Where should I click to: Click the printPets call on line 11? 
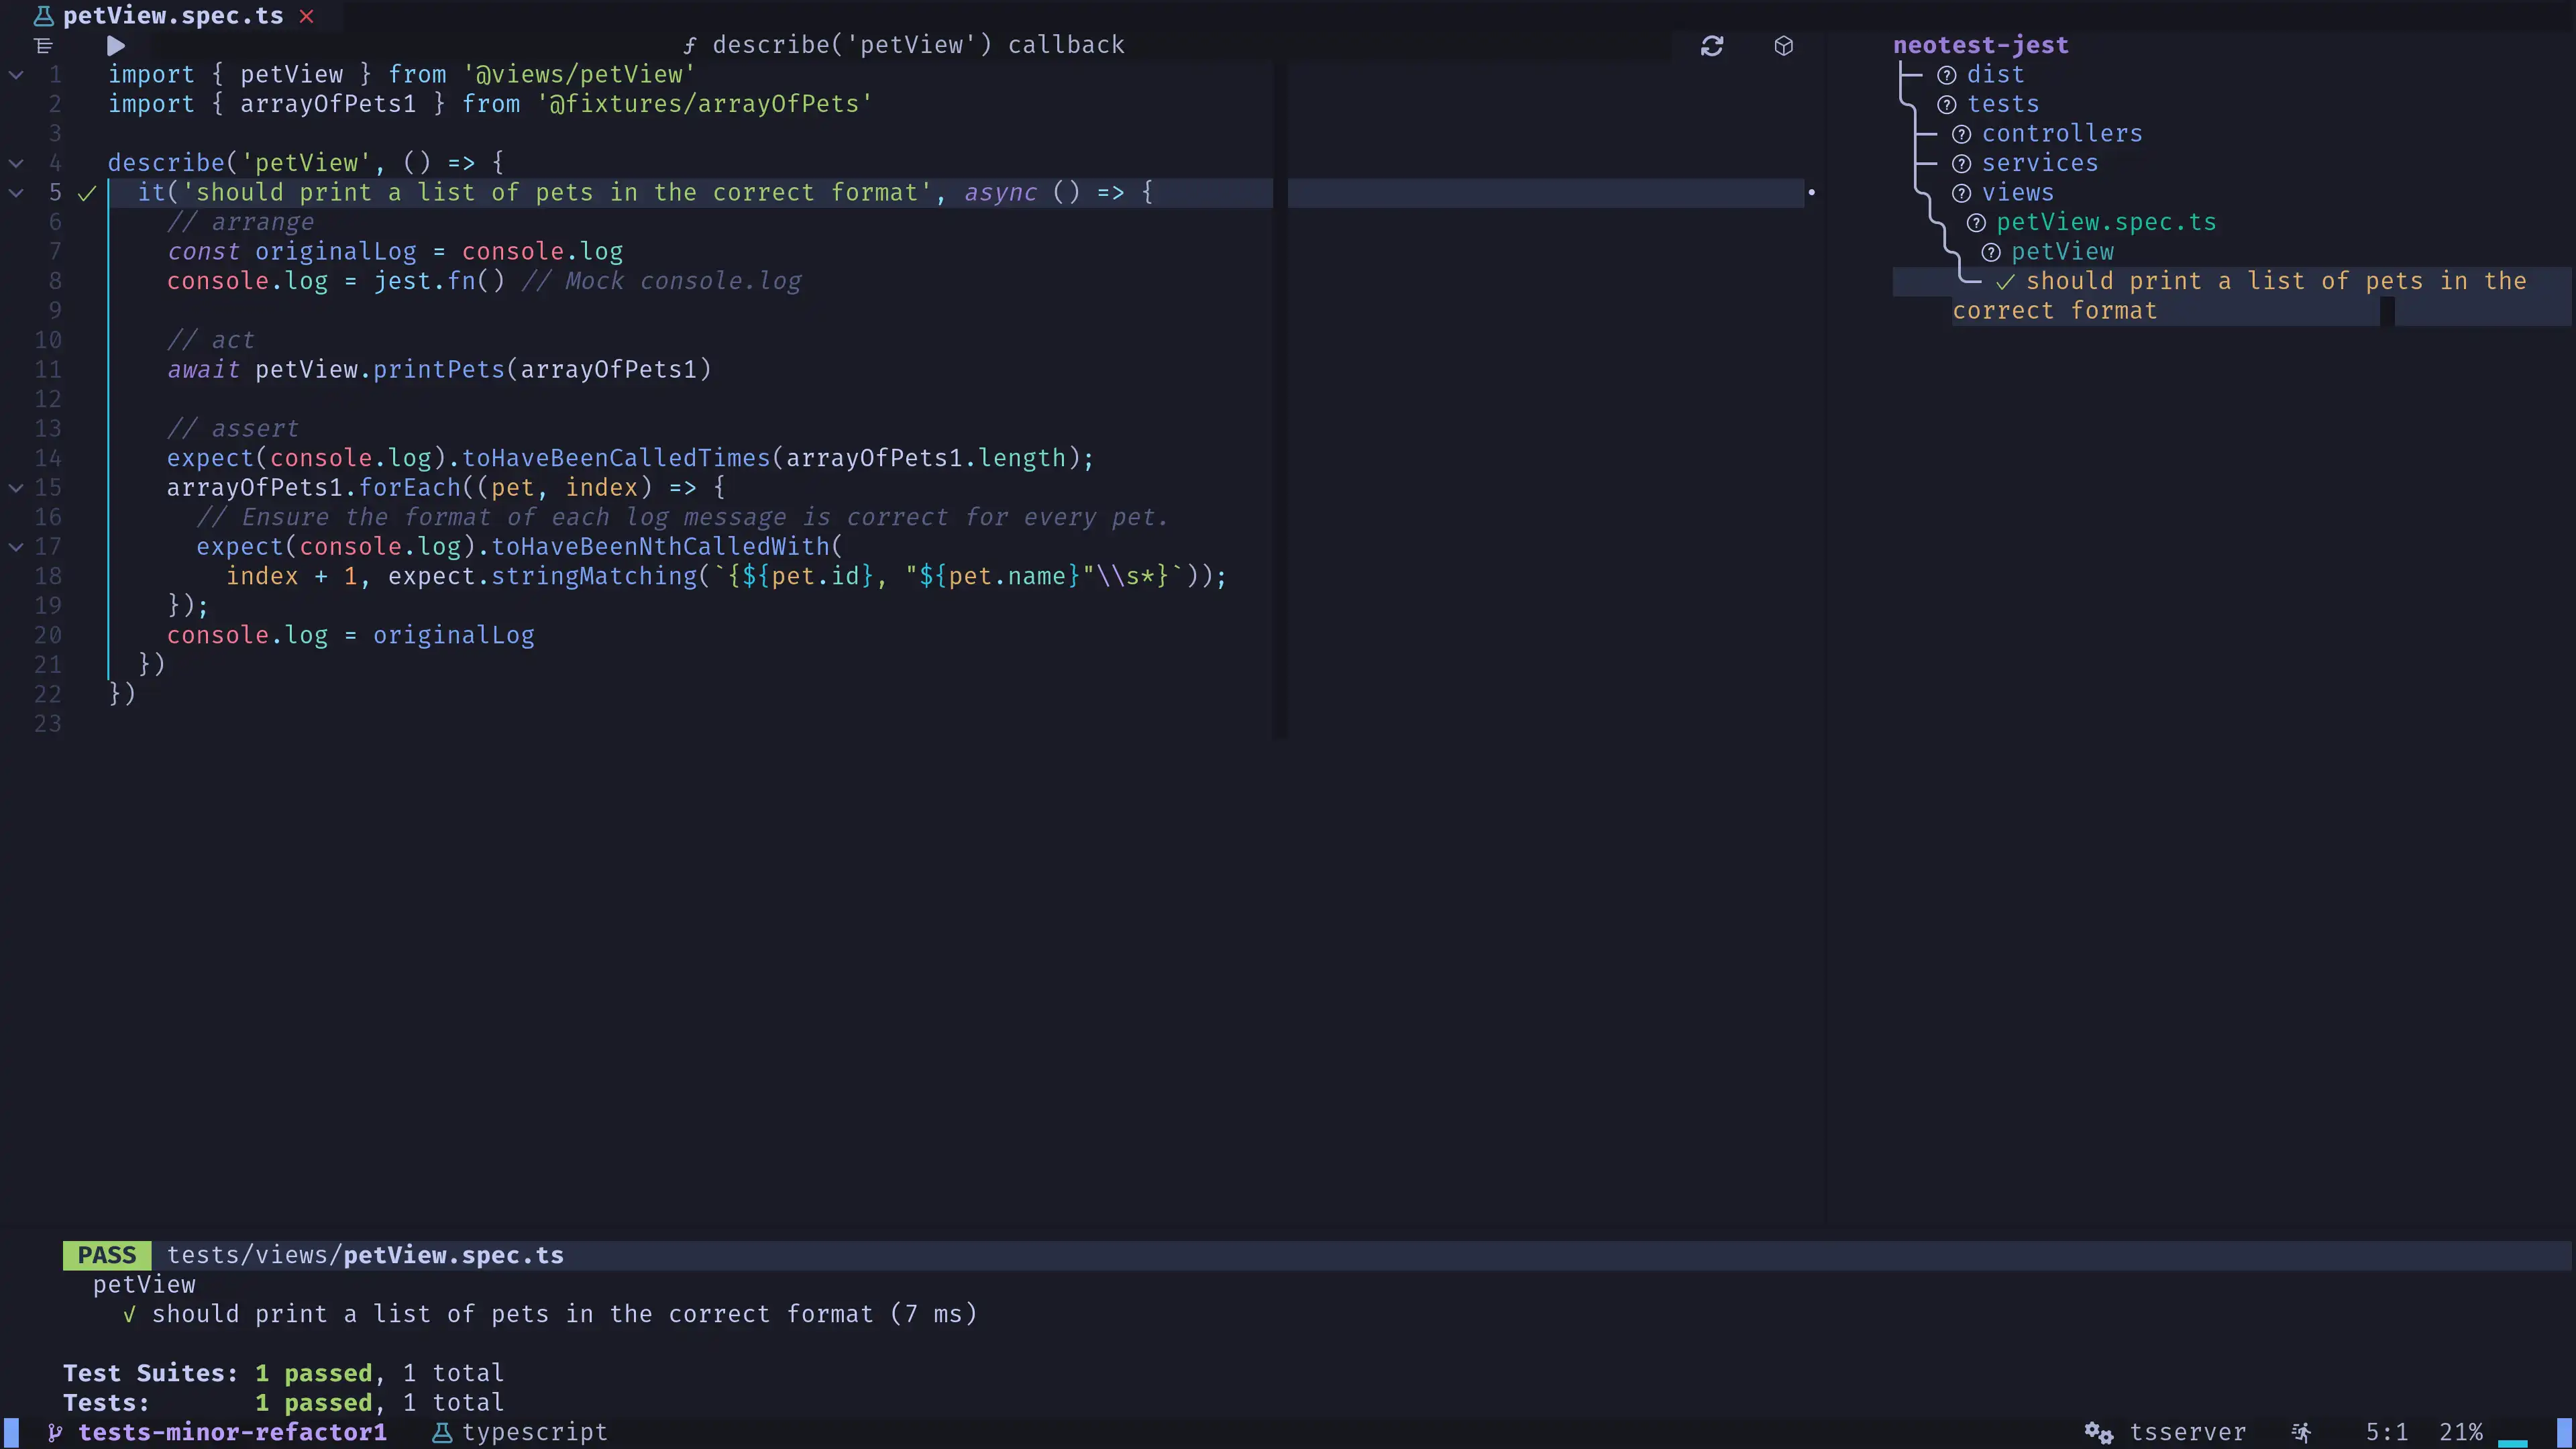click(439, 370)
